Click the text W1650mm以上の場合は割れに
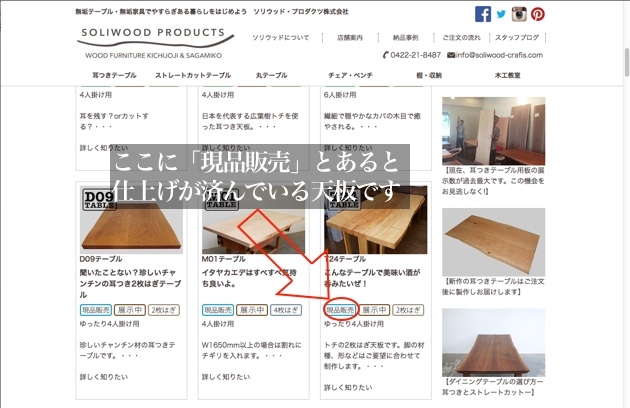Viewport: 630px width, 408px height. click(x=252, y=345)
